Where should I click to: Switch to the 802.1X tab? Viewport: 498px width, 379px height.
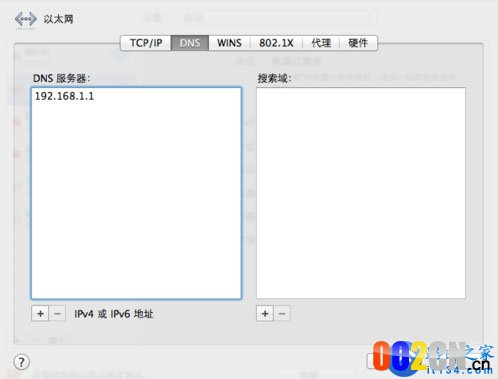point(276,43)
